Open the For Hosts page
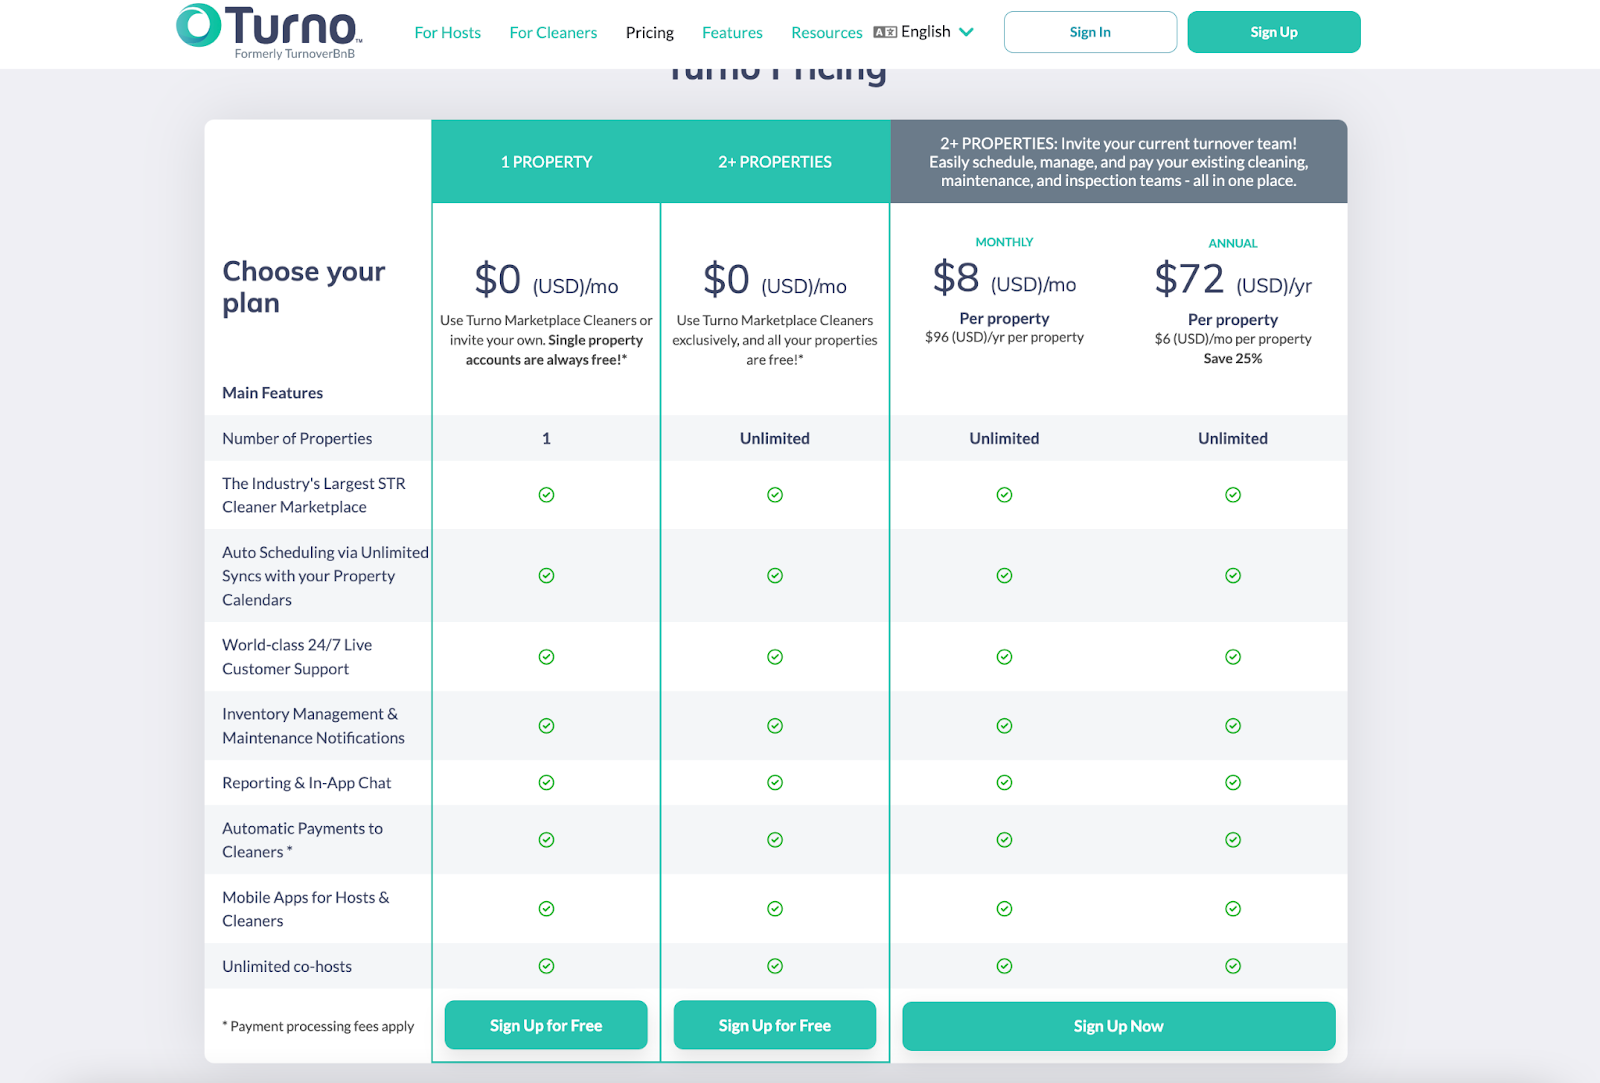The width and height of the screenshot is (1600, 1083). 447,31
